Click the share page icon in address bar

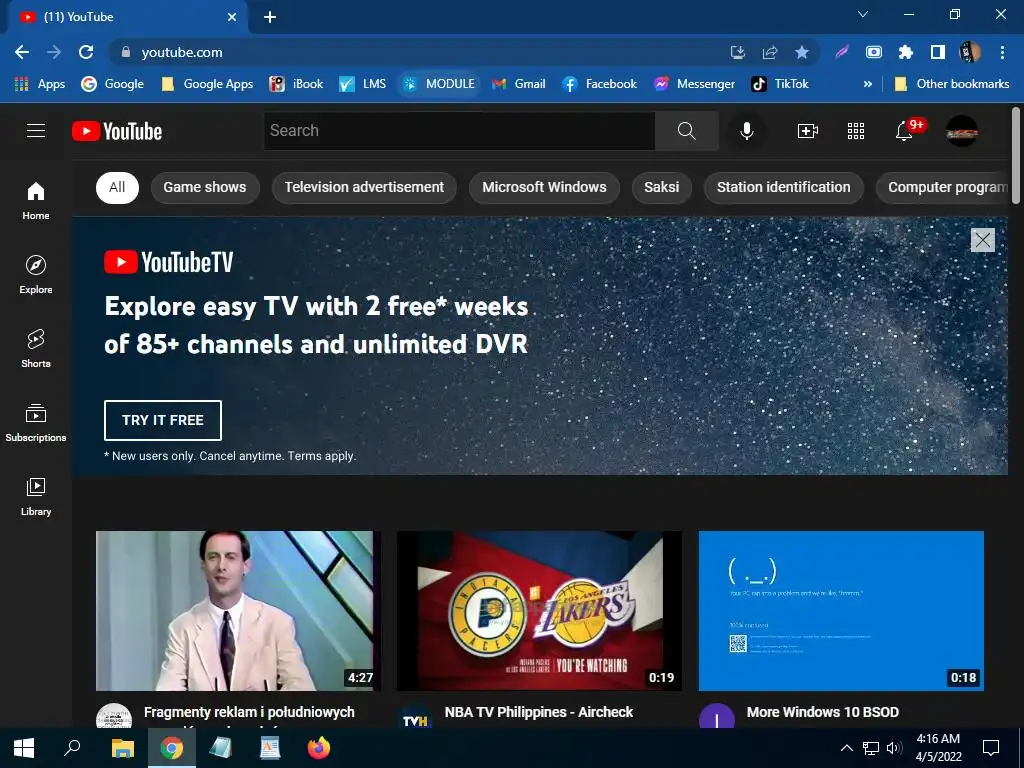(x=770, y=52)
